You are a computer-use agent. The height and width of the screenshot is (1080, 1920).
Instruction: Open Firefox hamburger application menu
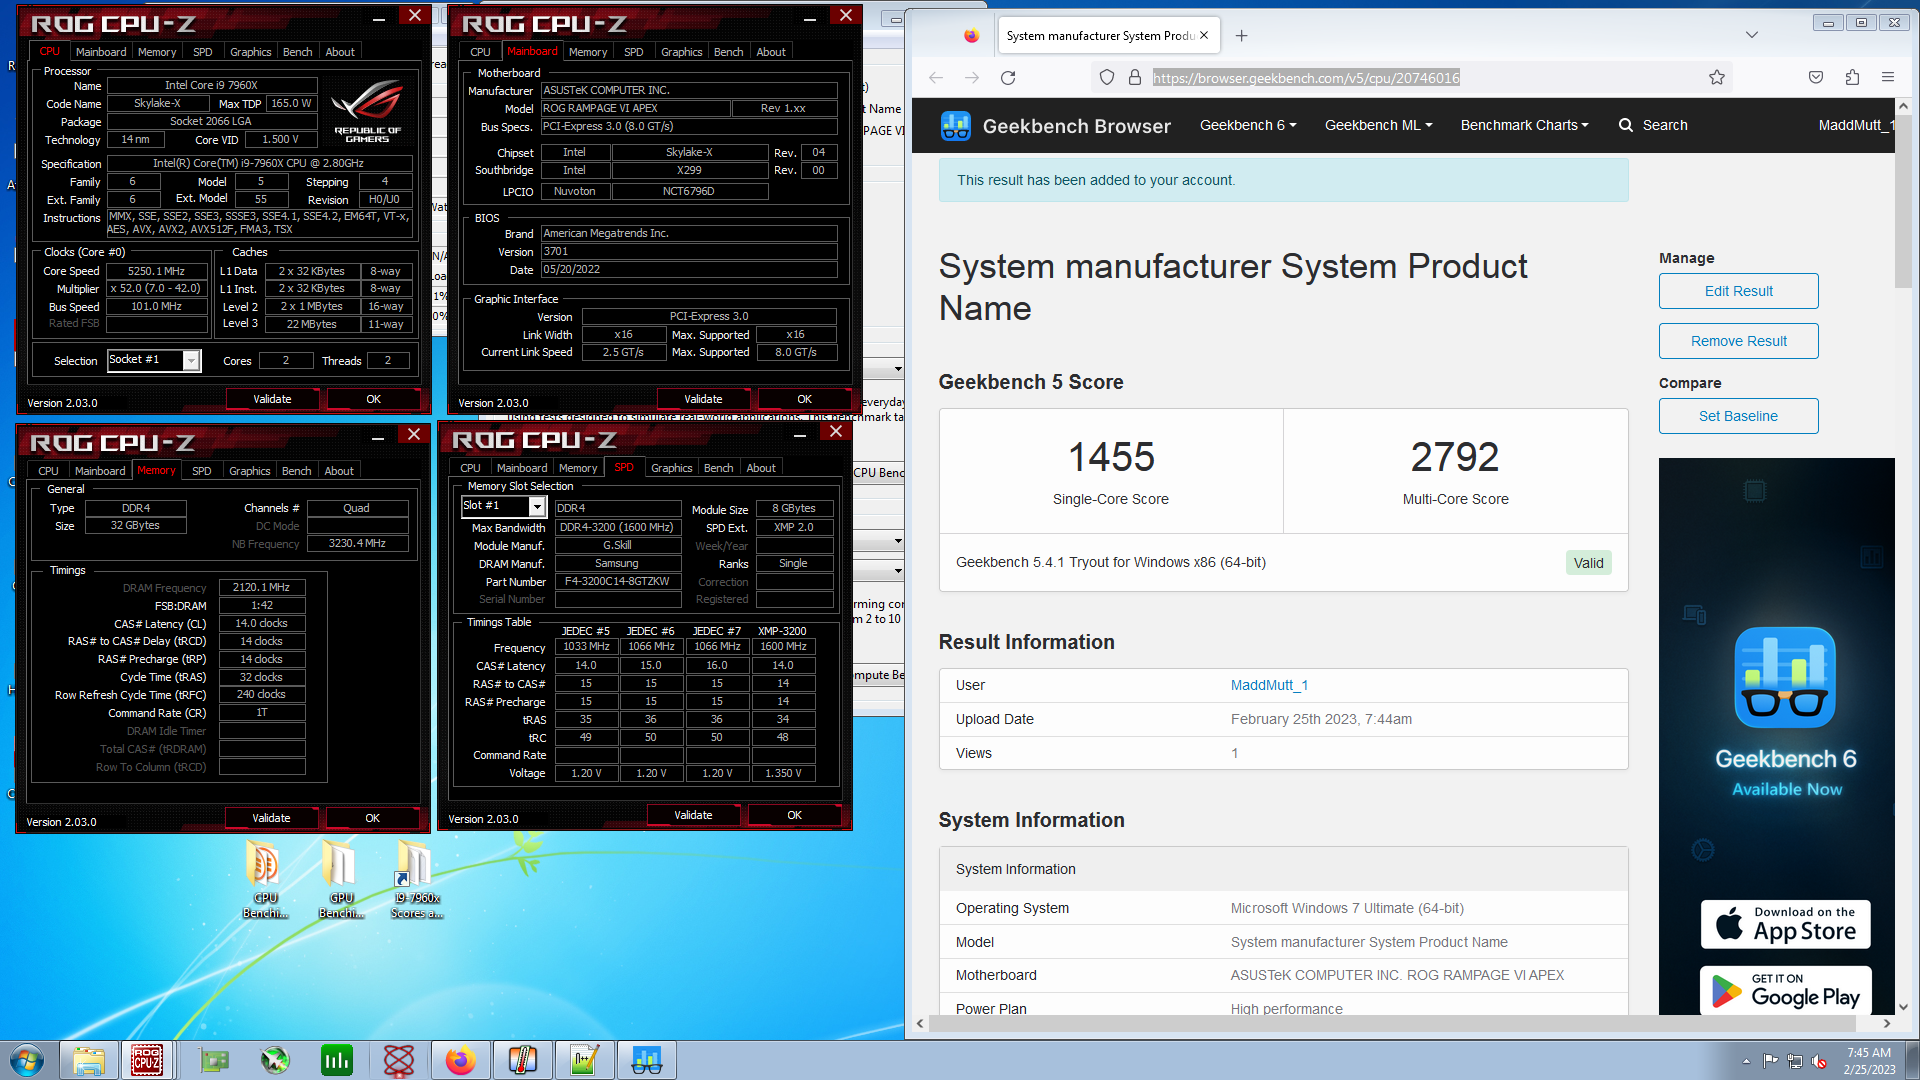pos(1888,78)
